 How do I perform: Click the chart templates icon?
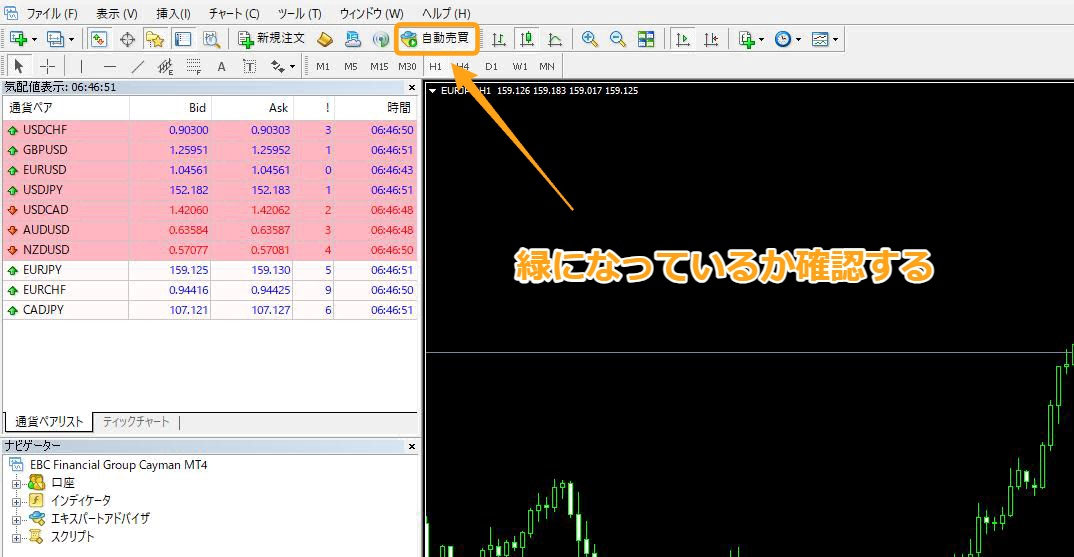pos(820,39)
